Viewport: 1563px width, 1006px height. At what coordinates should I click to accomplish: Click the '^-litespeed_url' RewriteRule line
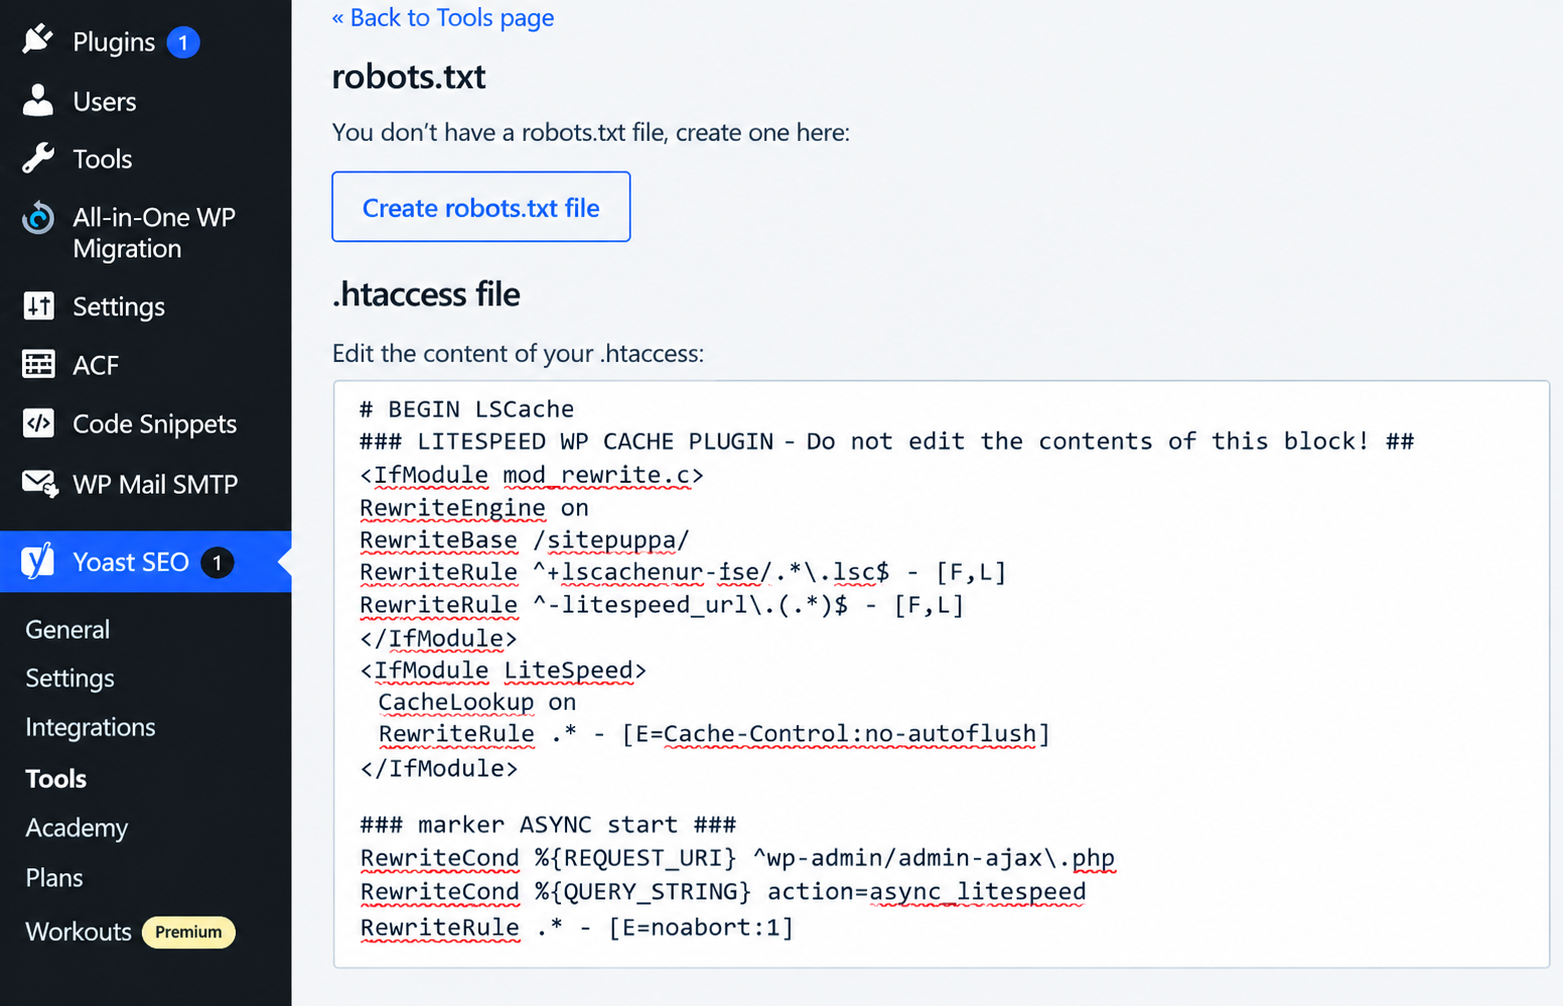click(x=662, y=605)
